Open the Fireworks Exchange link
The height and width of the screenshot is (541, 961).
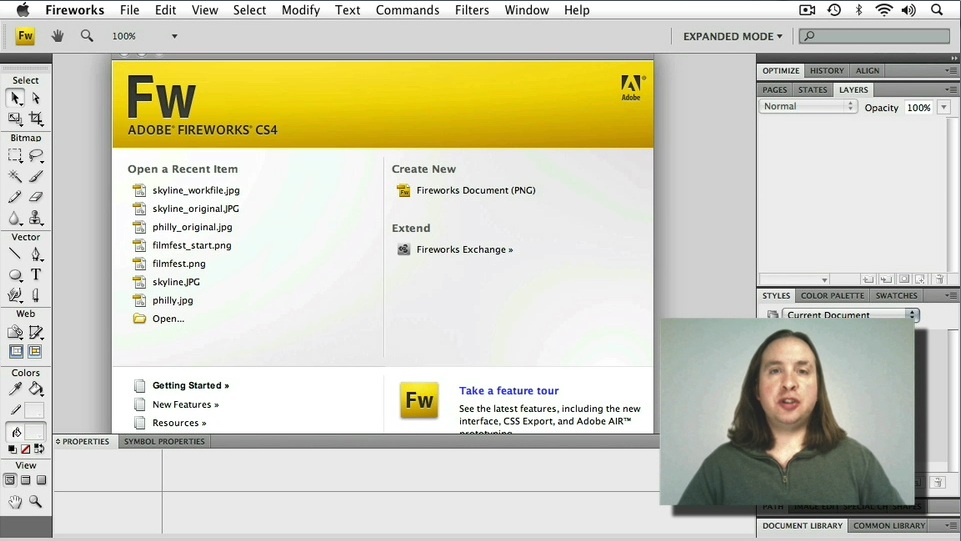465,250
